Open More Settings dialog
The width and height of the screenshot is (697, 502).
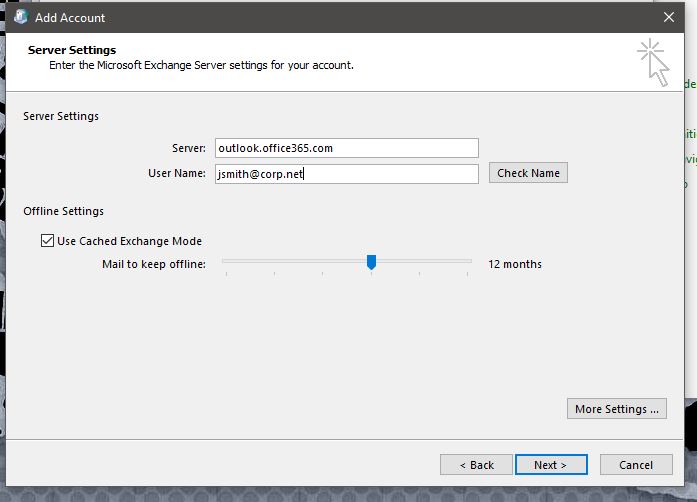[x=617, y=409]
